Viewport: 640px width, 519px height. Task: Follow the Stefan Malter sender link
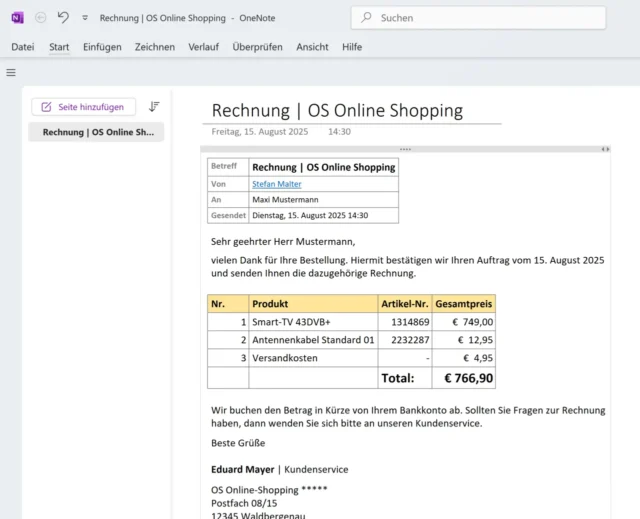[276, 184]
